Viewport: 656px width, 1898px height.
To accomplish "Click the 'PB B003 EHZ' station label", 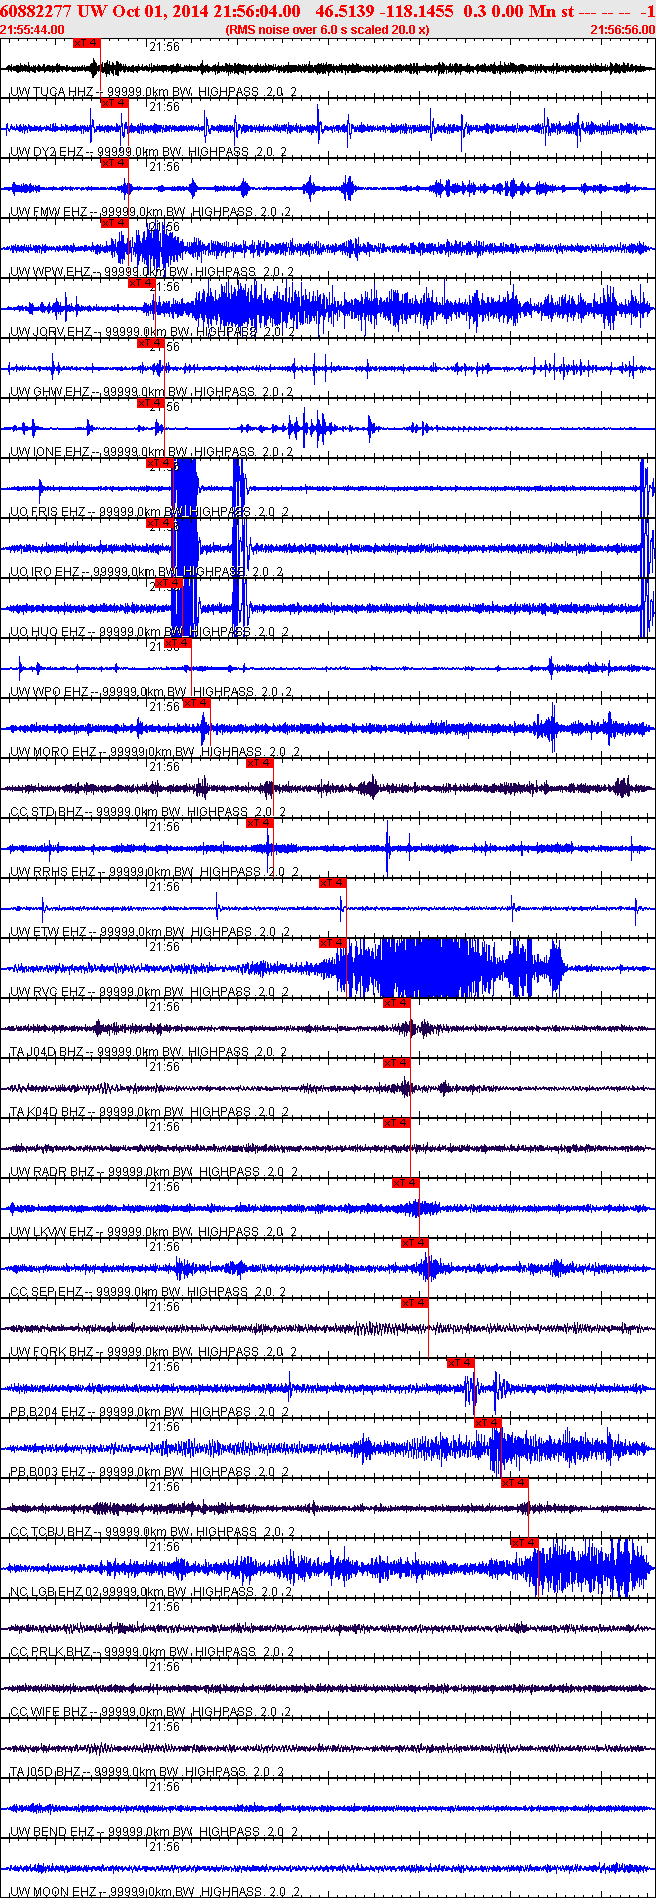I will coord(48,1472).
